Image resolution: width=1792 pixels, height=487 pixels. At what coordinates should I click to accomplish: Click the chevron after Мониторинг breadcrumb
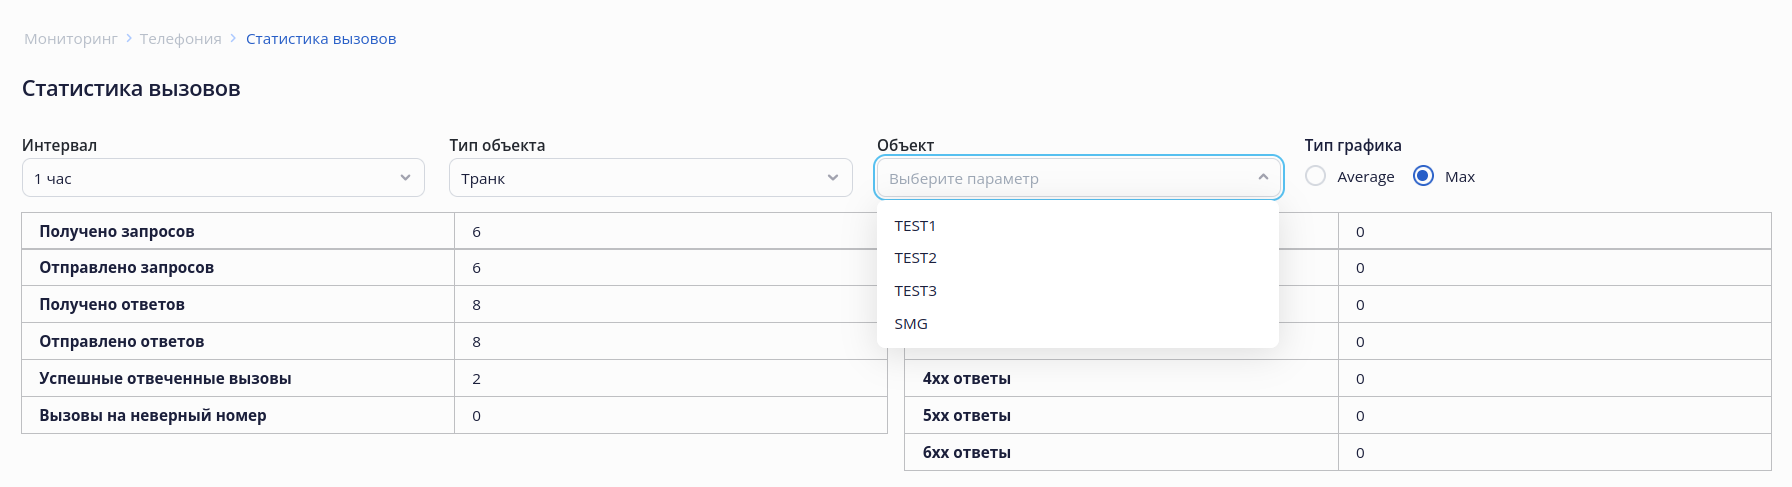click(129, 38)
